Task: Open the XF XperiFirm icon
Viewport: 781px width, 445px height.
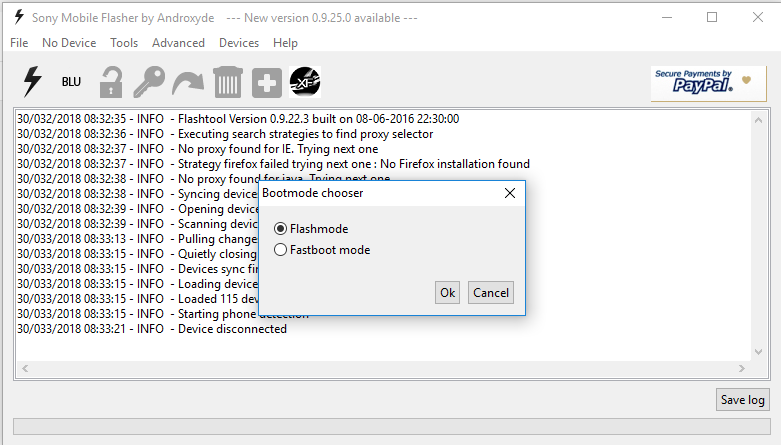Action: [x=305, y=82]
